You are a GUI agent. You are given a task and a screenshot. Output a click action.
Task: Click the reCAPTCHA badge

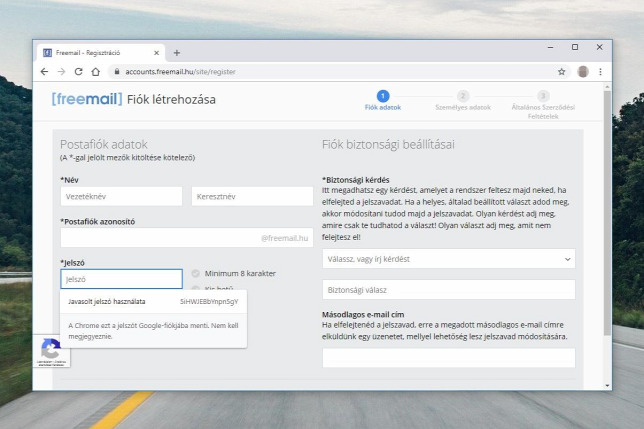click(51, 351)
